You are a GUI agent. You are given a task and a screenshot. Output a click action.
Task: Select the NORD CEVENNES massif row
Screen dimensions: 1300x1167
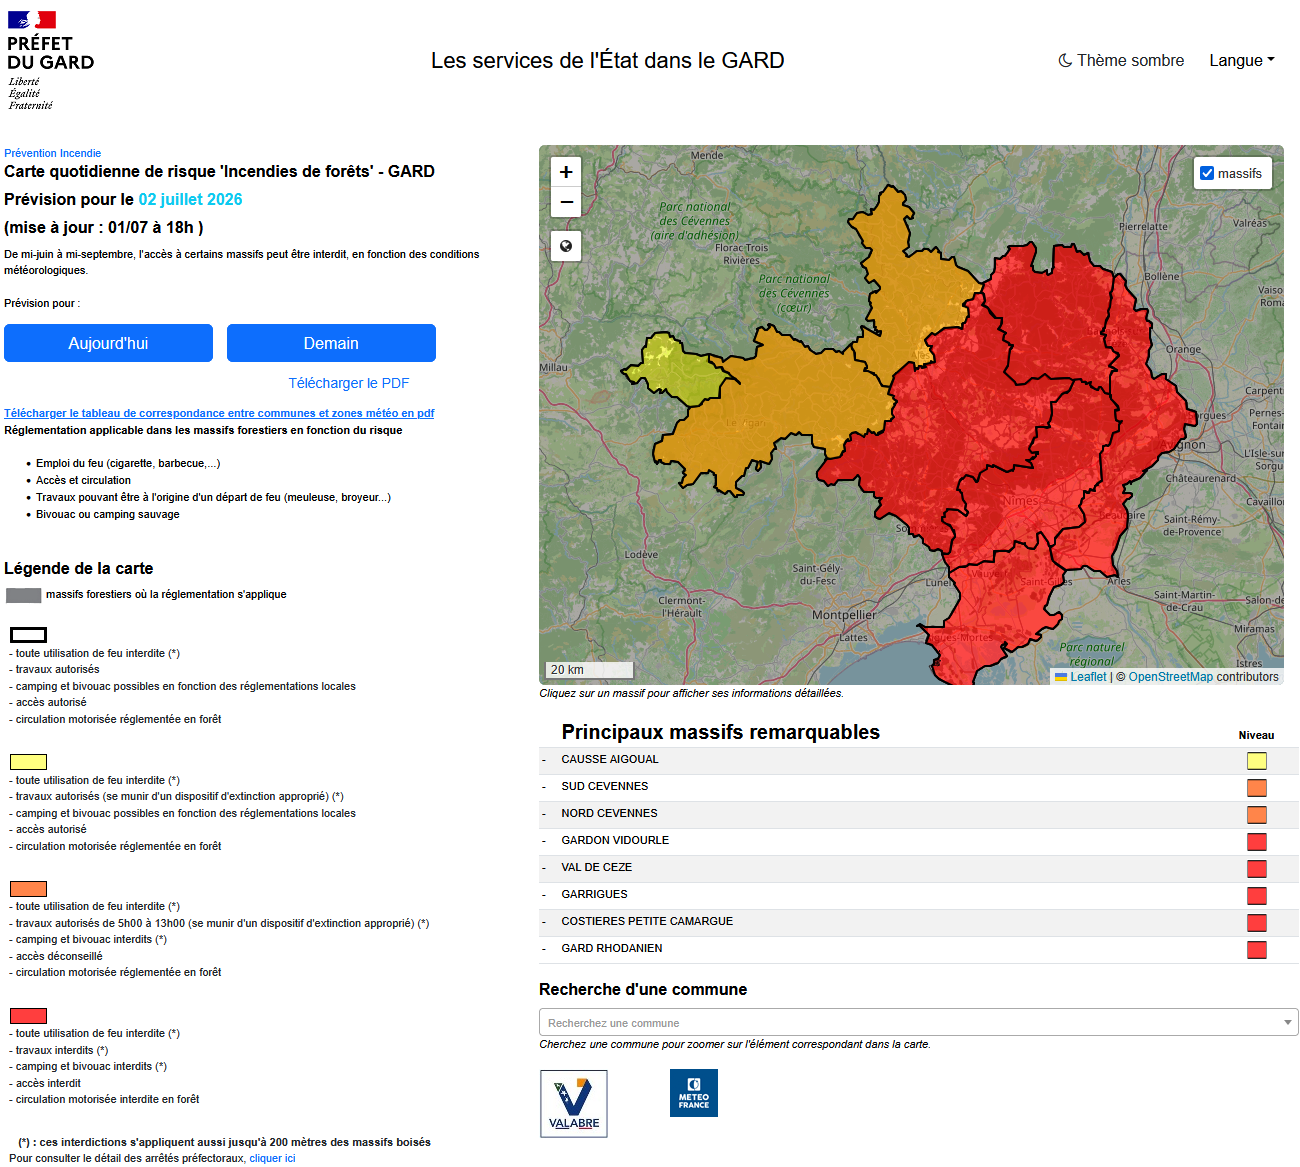918,814
